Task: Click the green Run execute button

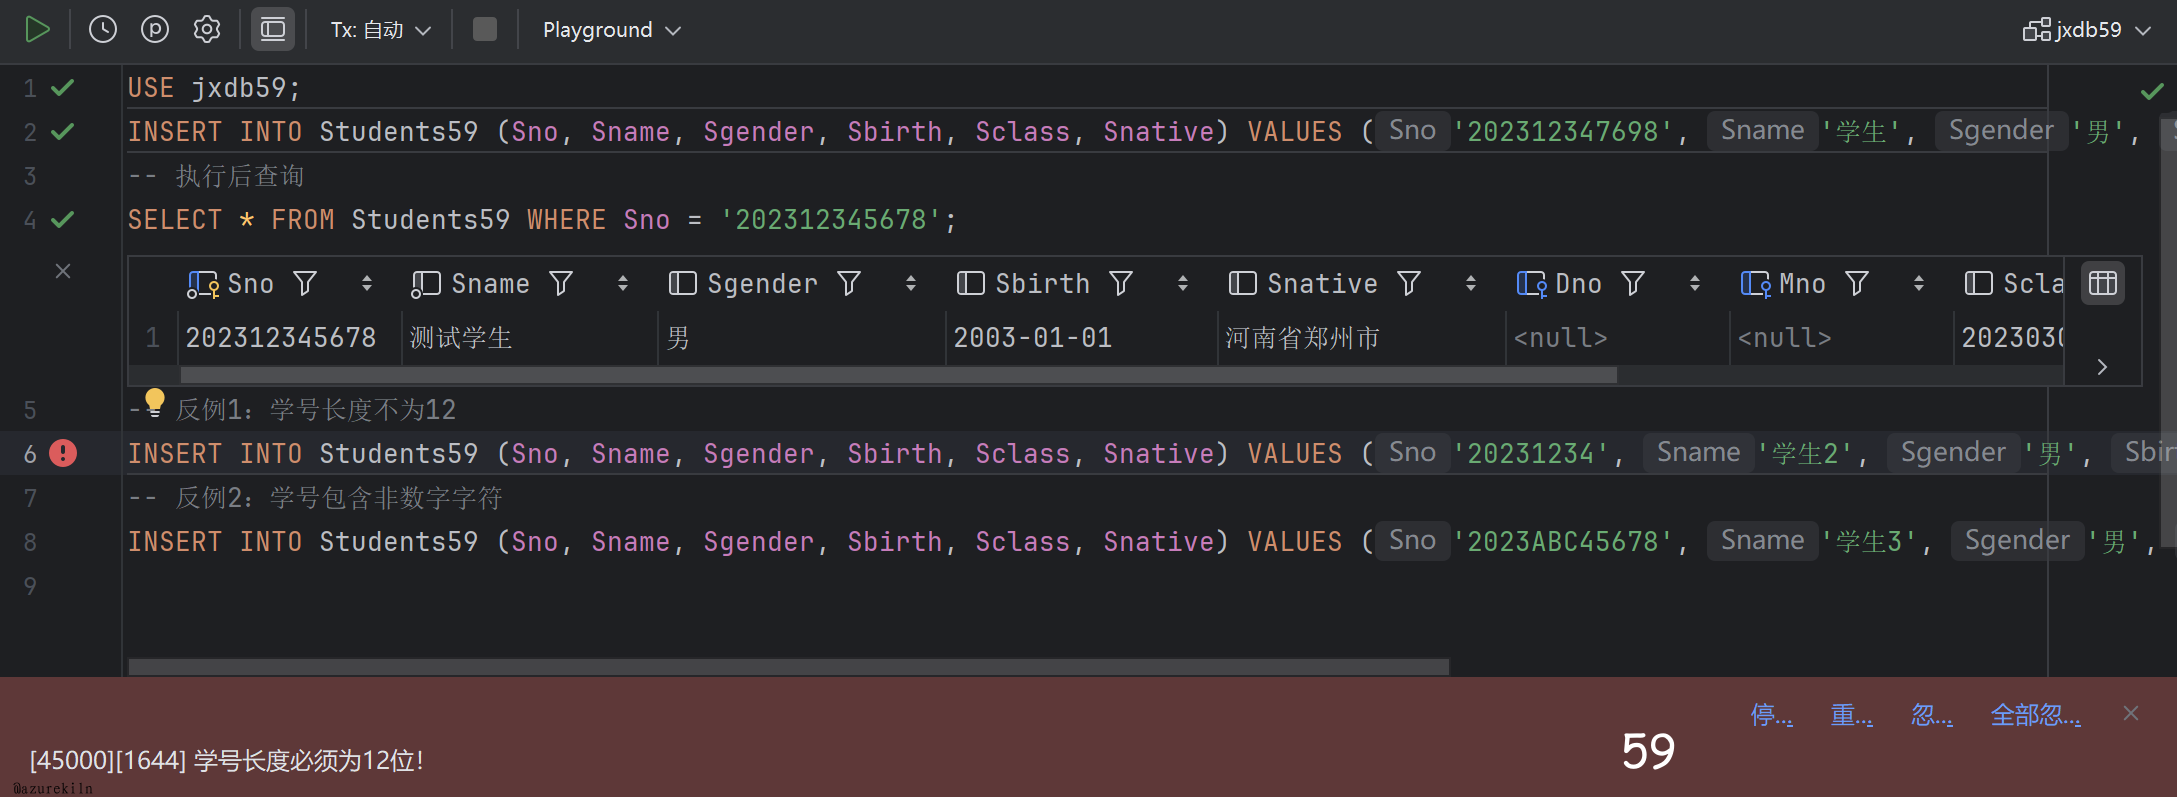Action: [37, 30]
